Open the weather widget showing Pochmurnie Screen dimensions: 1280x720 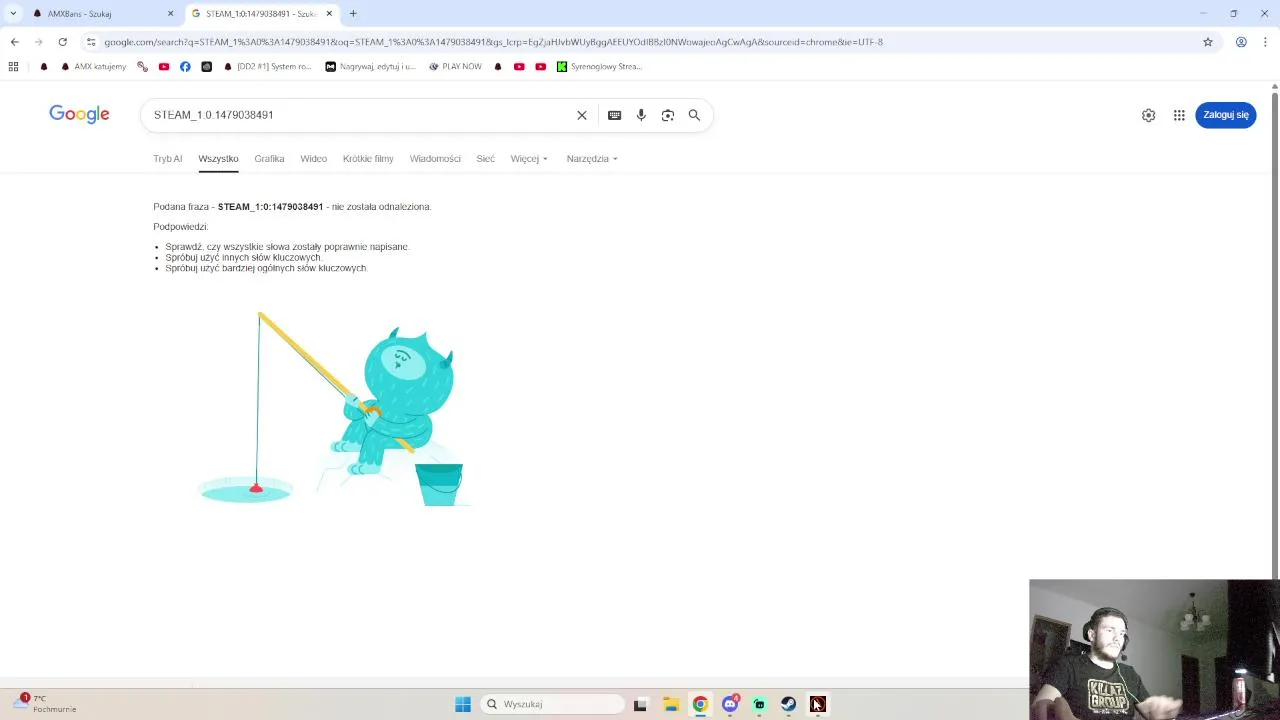coord(45,703)
